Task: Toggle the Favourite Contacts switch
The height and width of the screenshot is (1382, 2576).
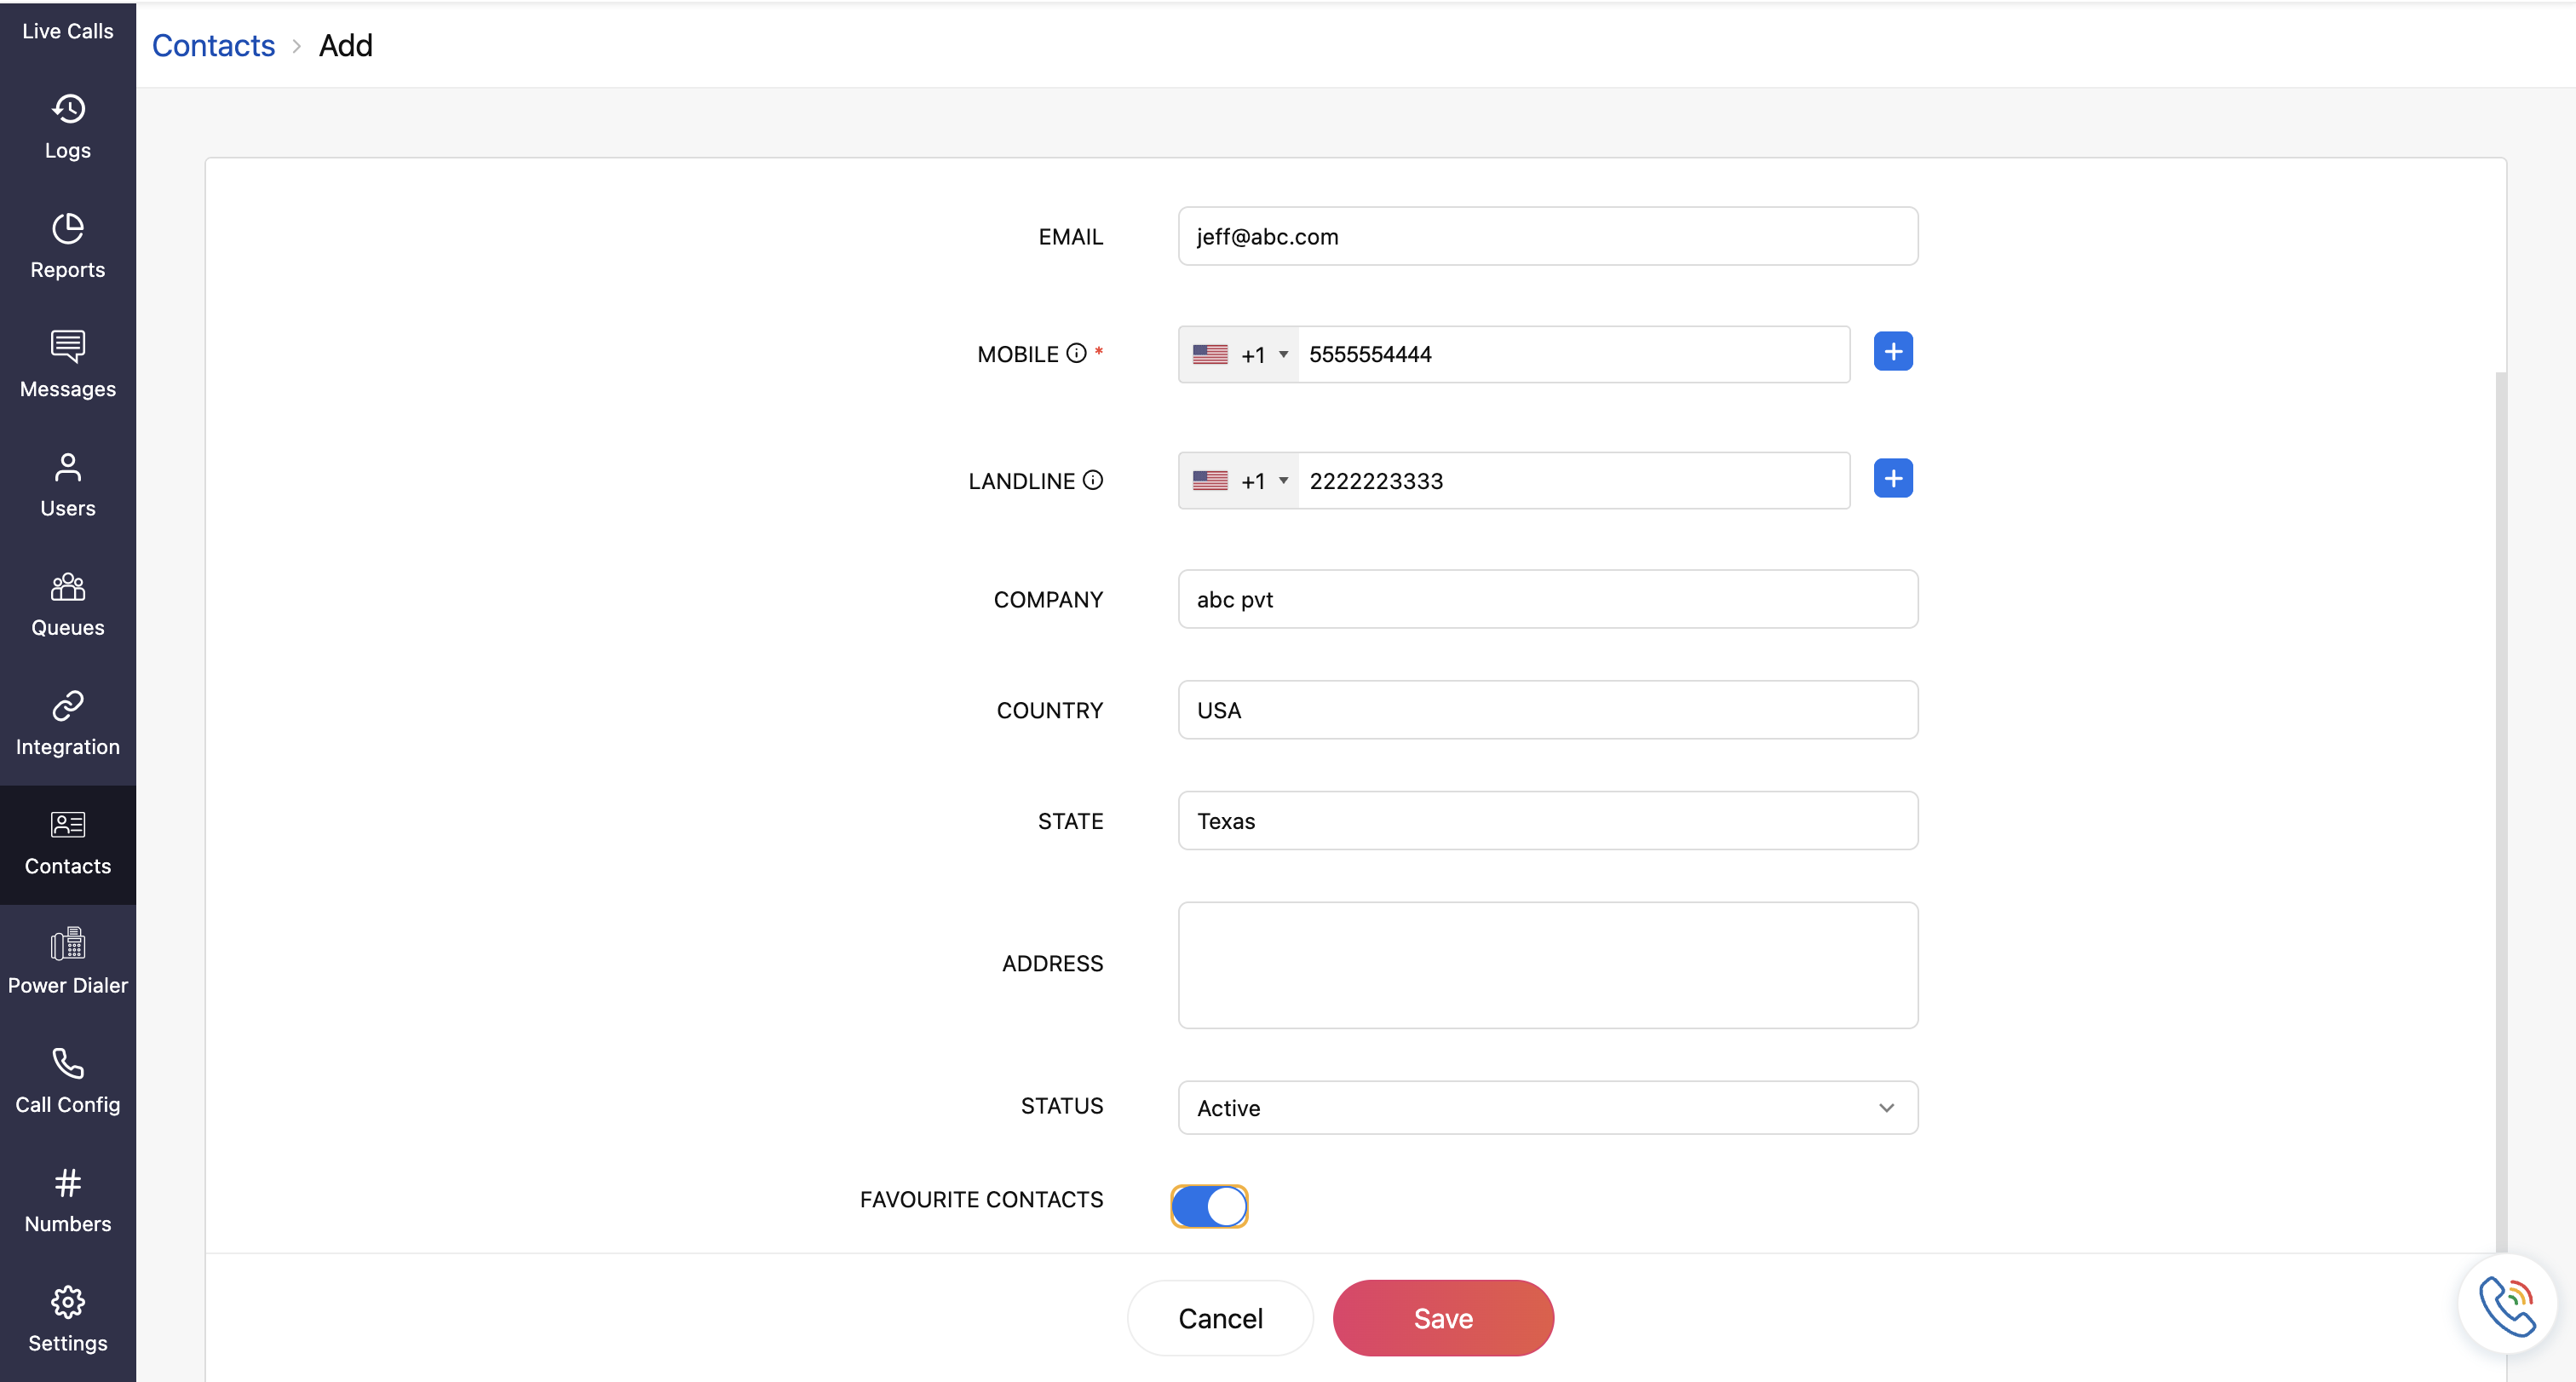Action: 1209,1206
